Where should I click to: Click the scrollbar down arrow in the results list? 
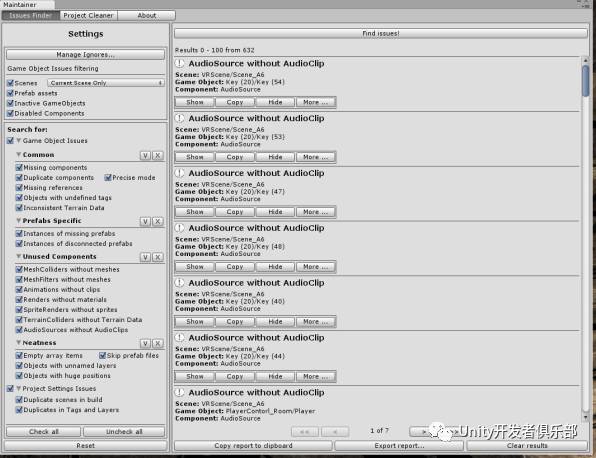(x=585, y=417)
